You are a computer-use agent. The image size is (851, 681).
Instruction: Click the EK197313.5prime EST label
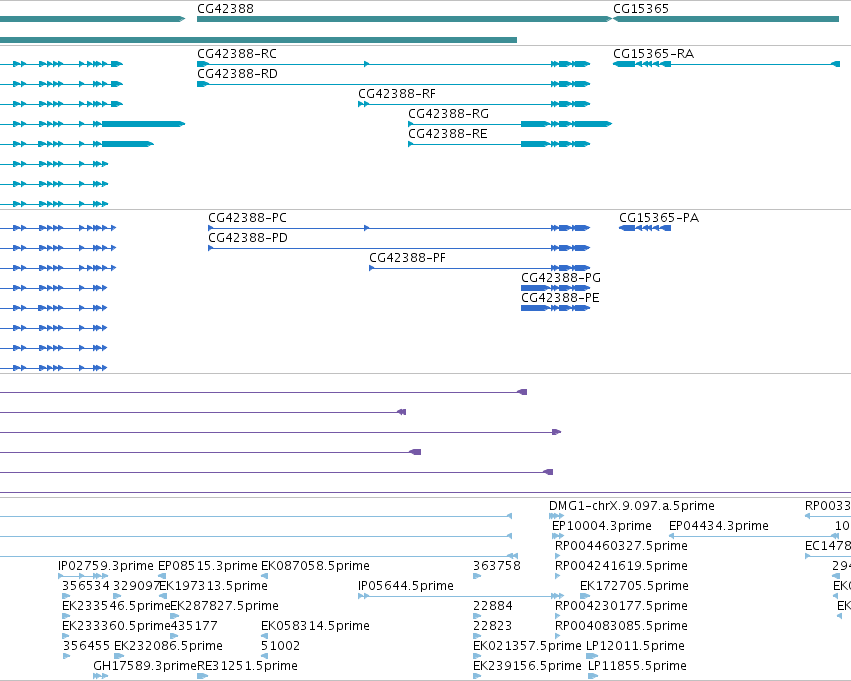tap(213, 586)
